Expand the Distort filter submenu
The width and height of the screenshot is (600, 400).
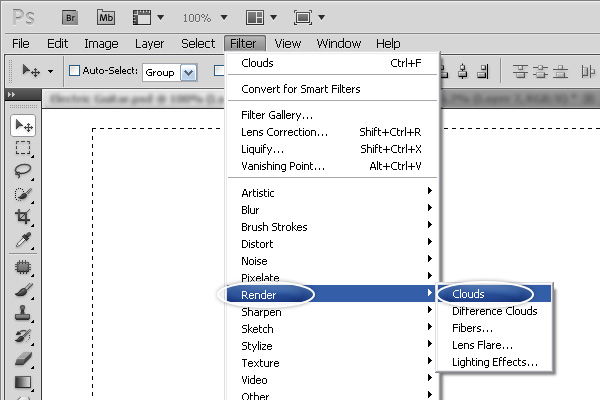(332, 244)
